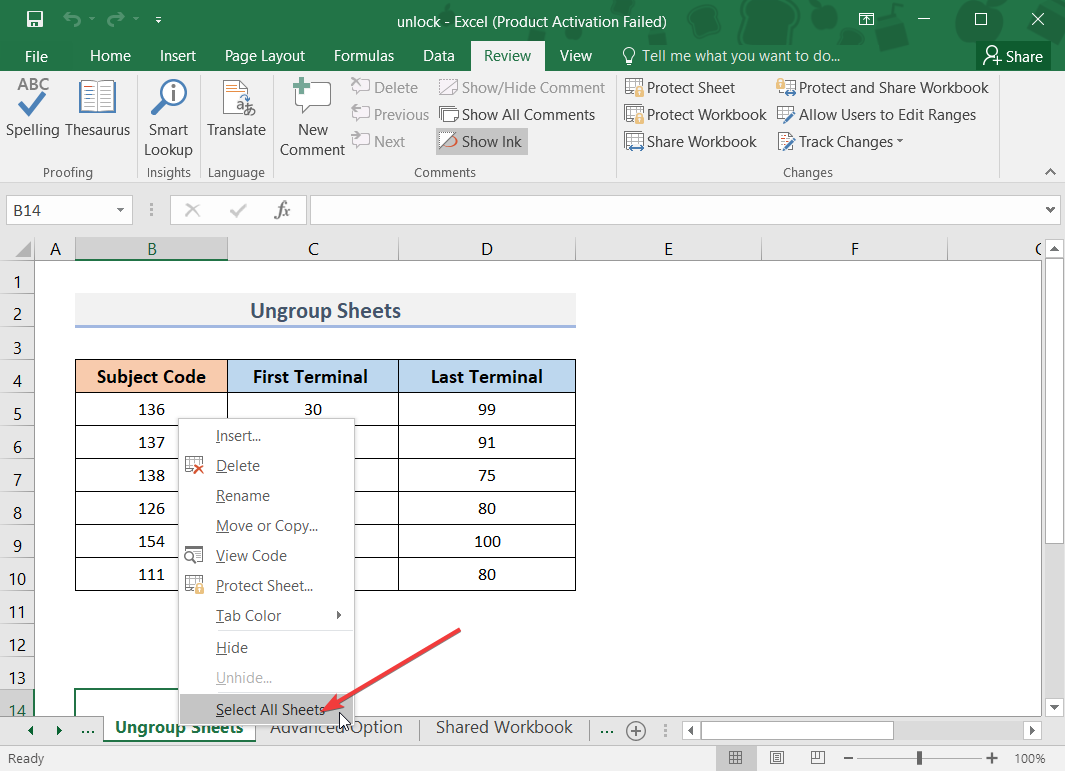Image resolution: width=1065 pixels, height=771 pixels.
Task: Click Allow Users to Edit Ranges
Action: pyautogui.click(x=877, y=115)
